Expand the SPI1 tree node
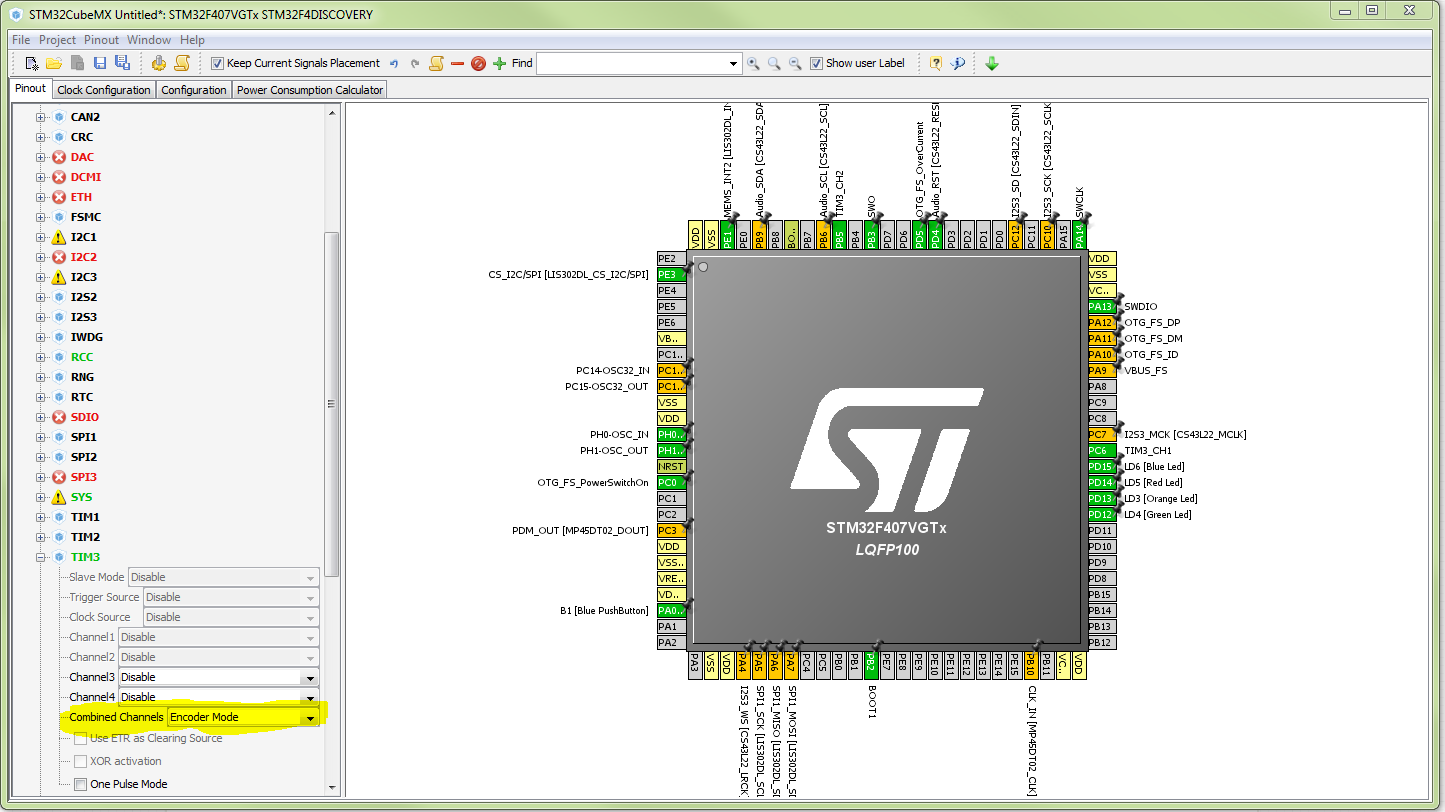Viewport: 1445px width, 812px height. (41, 437)
